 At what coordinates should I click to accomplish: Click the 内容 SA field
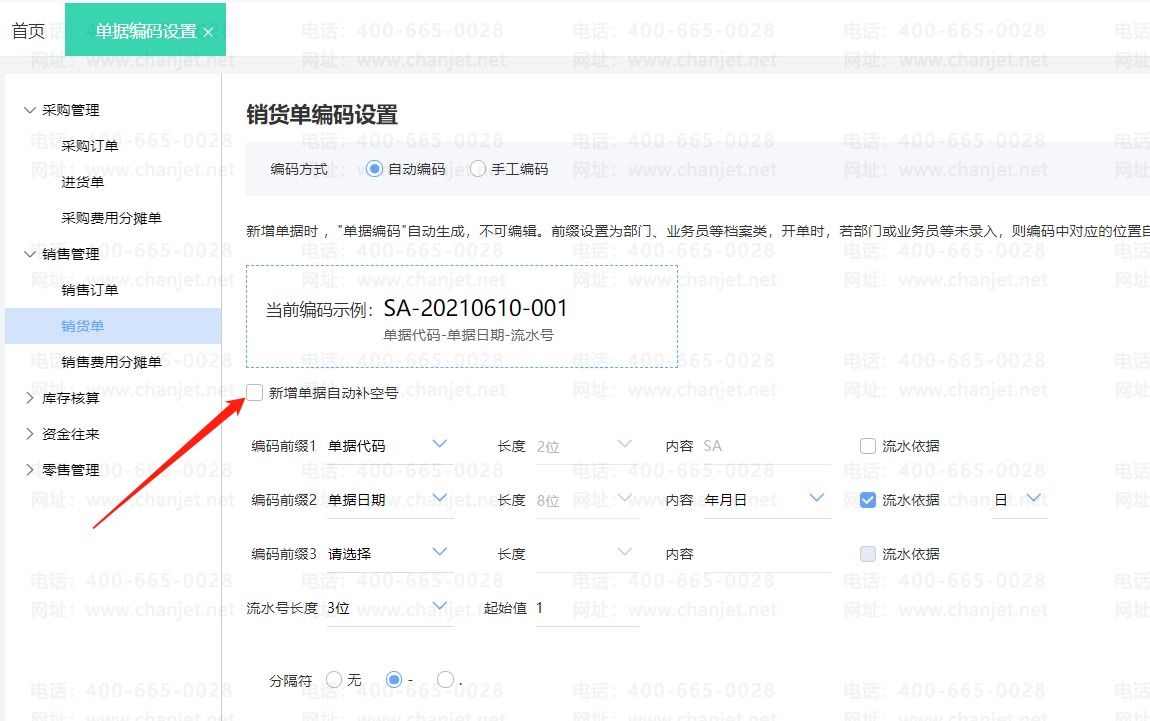click(766, 446)
